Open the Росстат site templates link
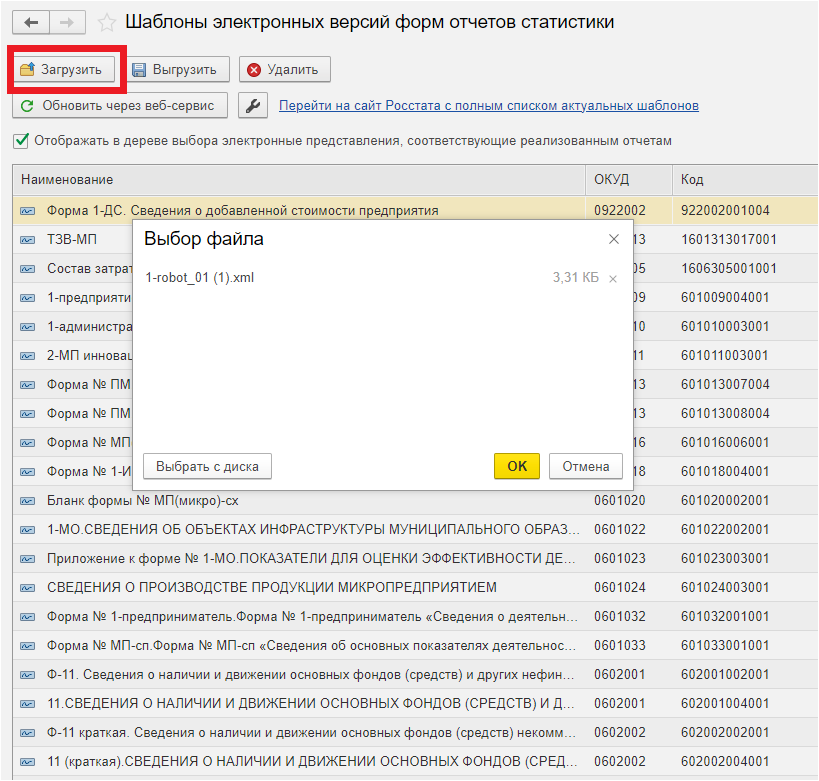Screen dimensions: 819x781 488,106
